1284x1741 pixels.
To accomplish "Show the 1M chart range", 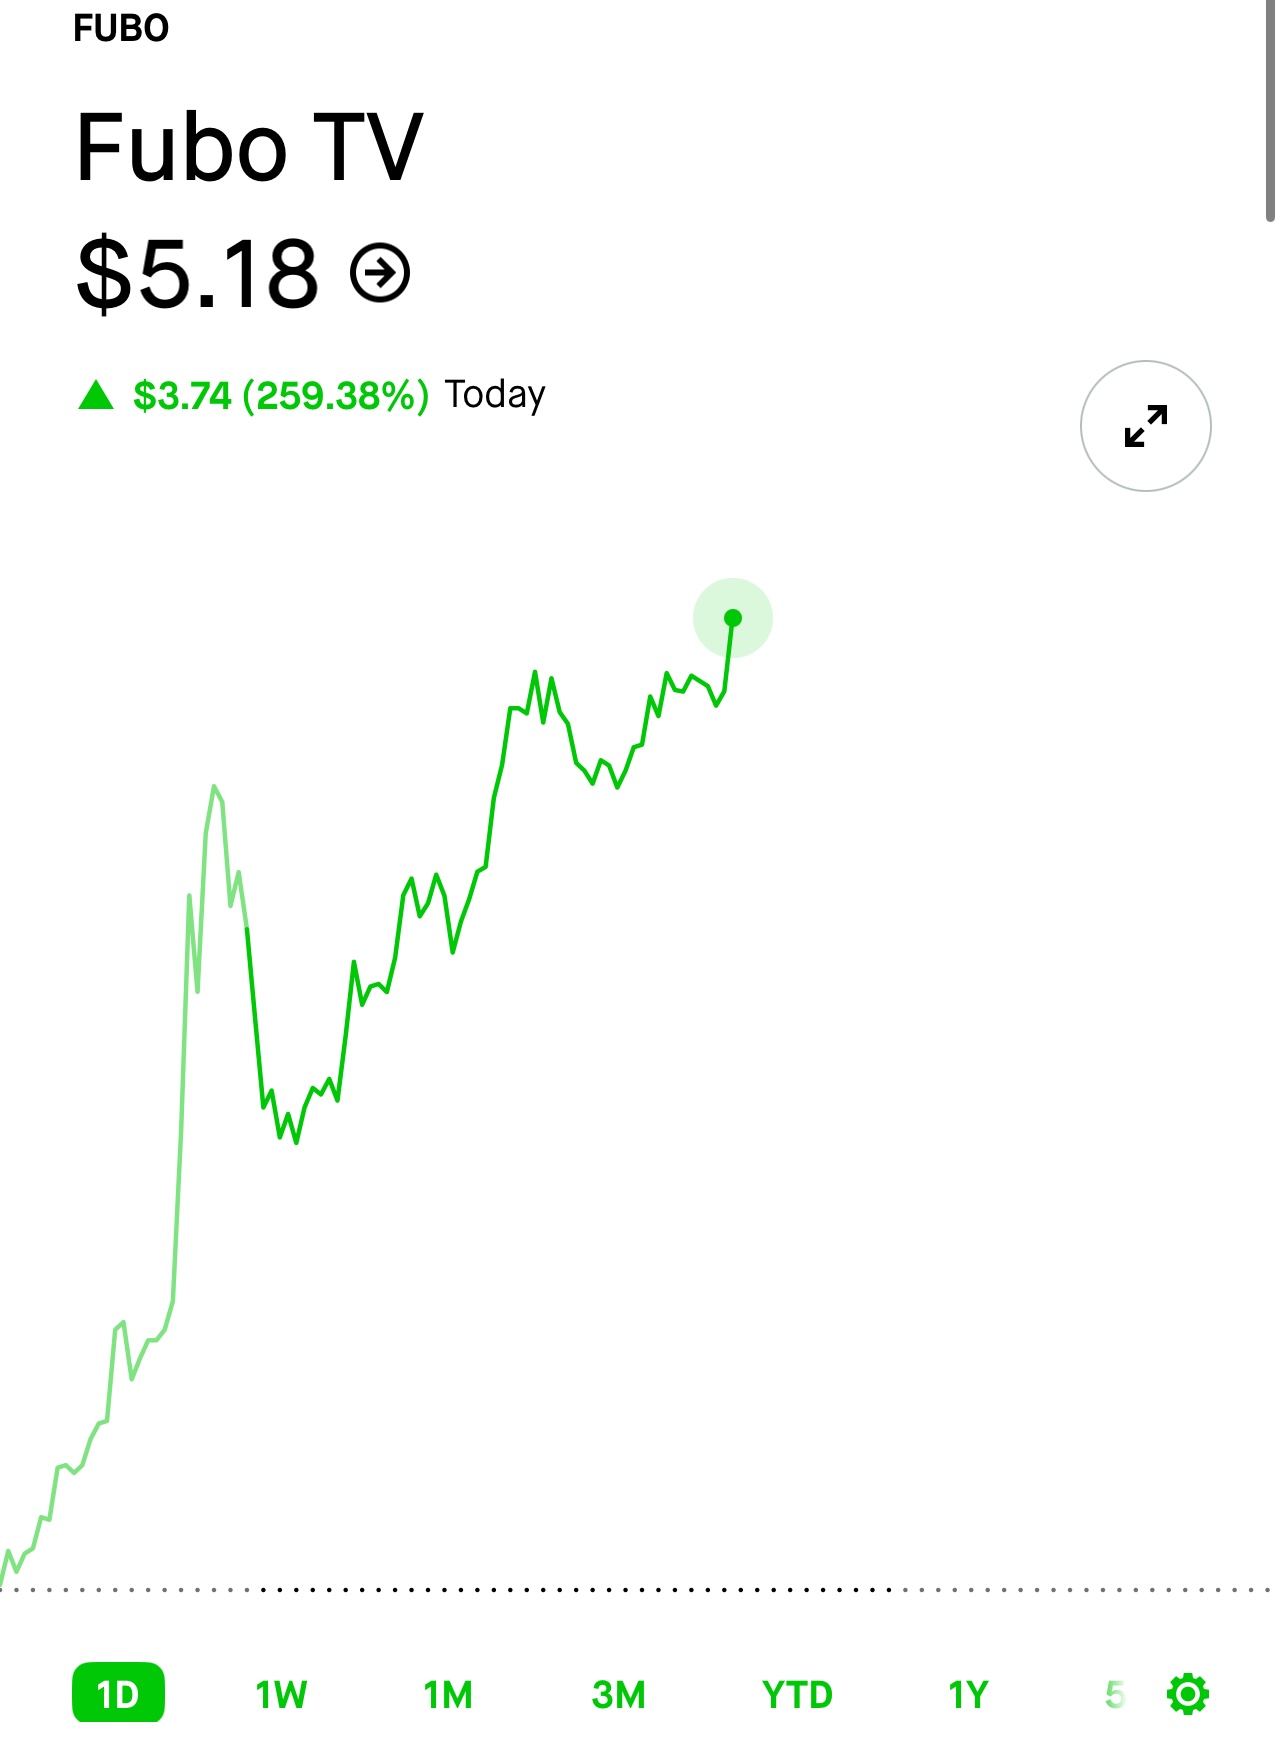I will tap(448, 1694).
